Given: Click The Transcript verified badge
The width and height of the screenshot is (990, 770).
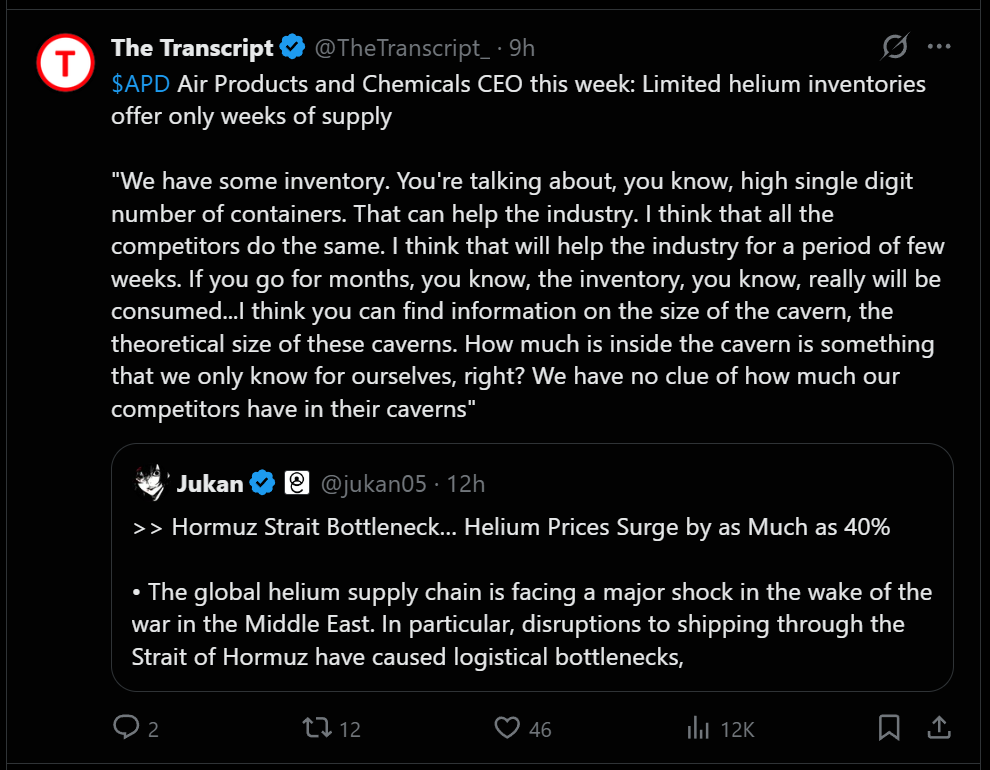Looking at the screenshot, I should tap(292, 47).
